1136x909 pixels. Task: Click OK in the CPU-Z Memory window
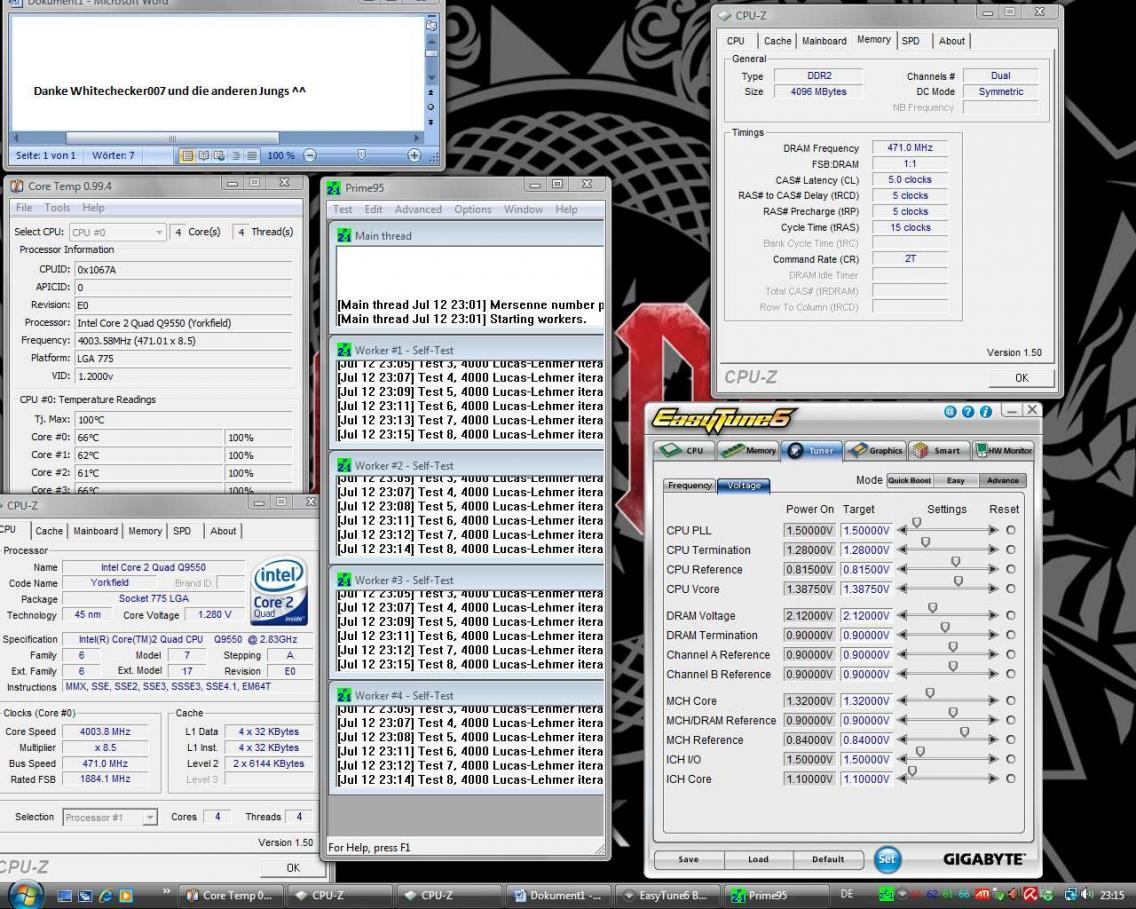[x=1022, y=377]
